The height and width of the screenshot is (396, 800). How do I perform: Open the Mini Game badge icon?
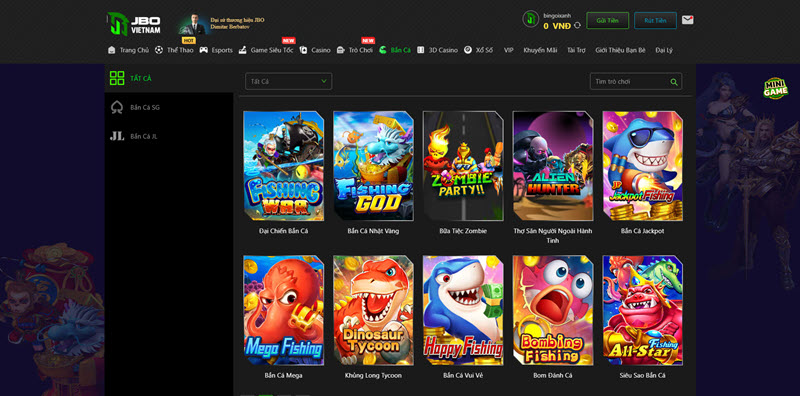(x=776, y=88)
